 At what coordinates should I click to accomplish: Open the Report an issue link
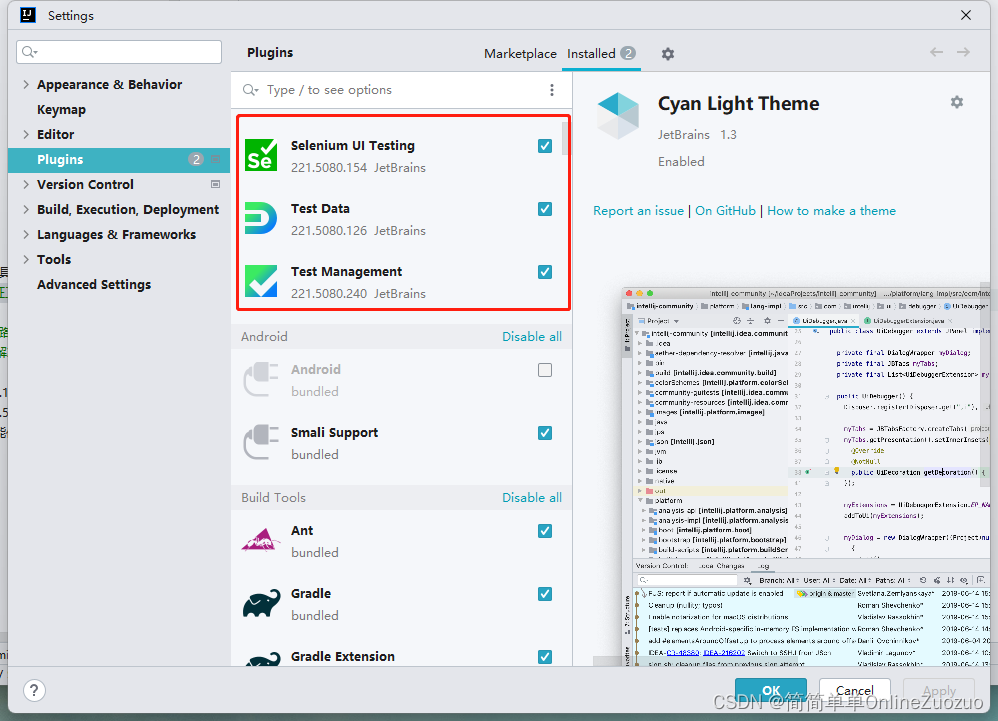click(638, 211)
